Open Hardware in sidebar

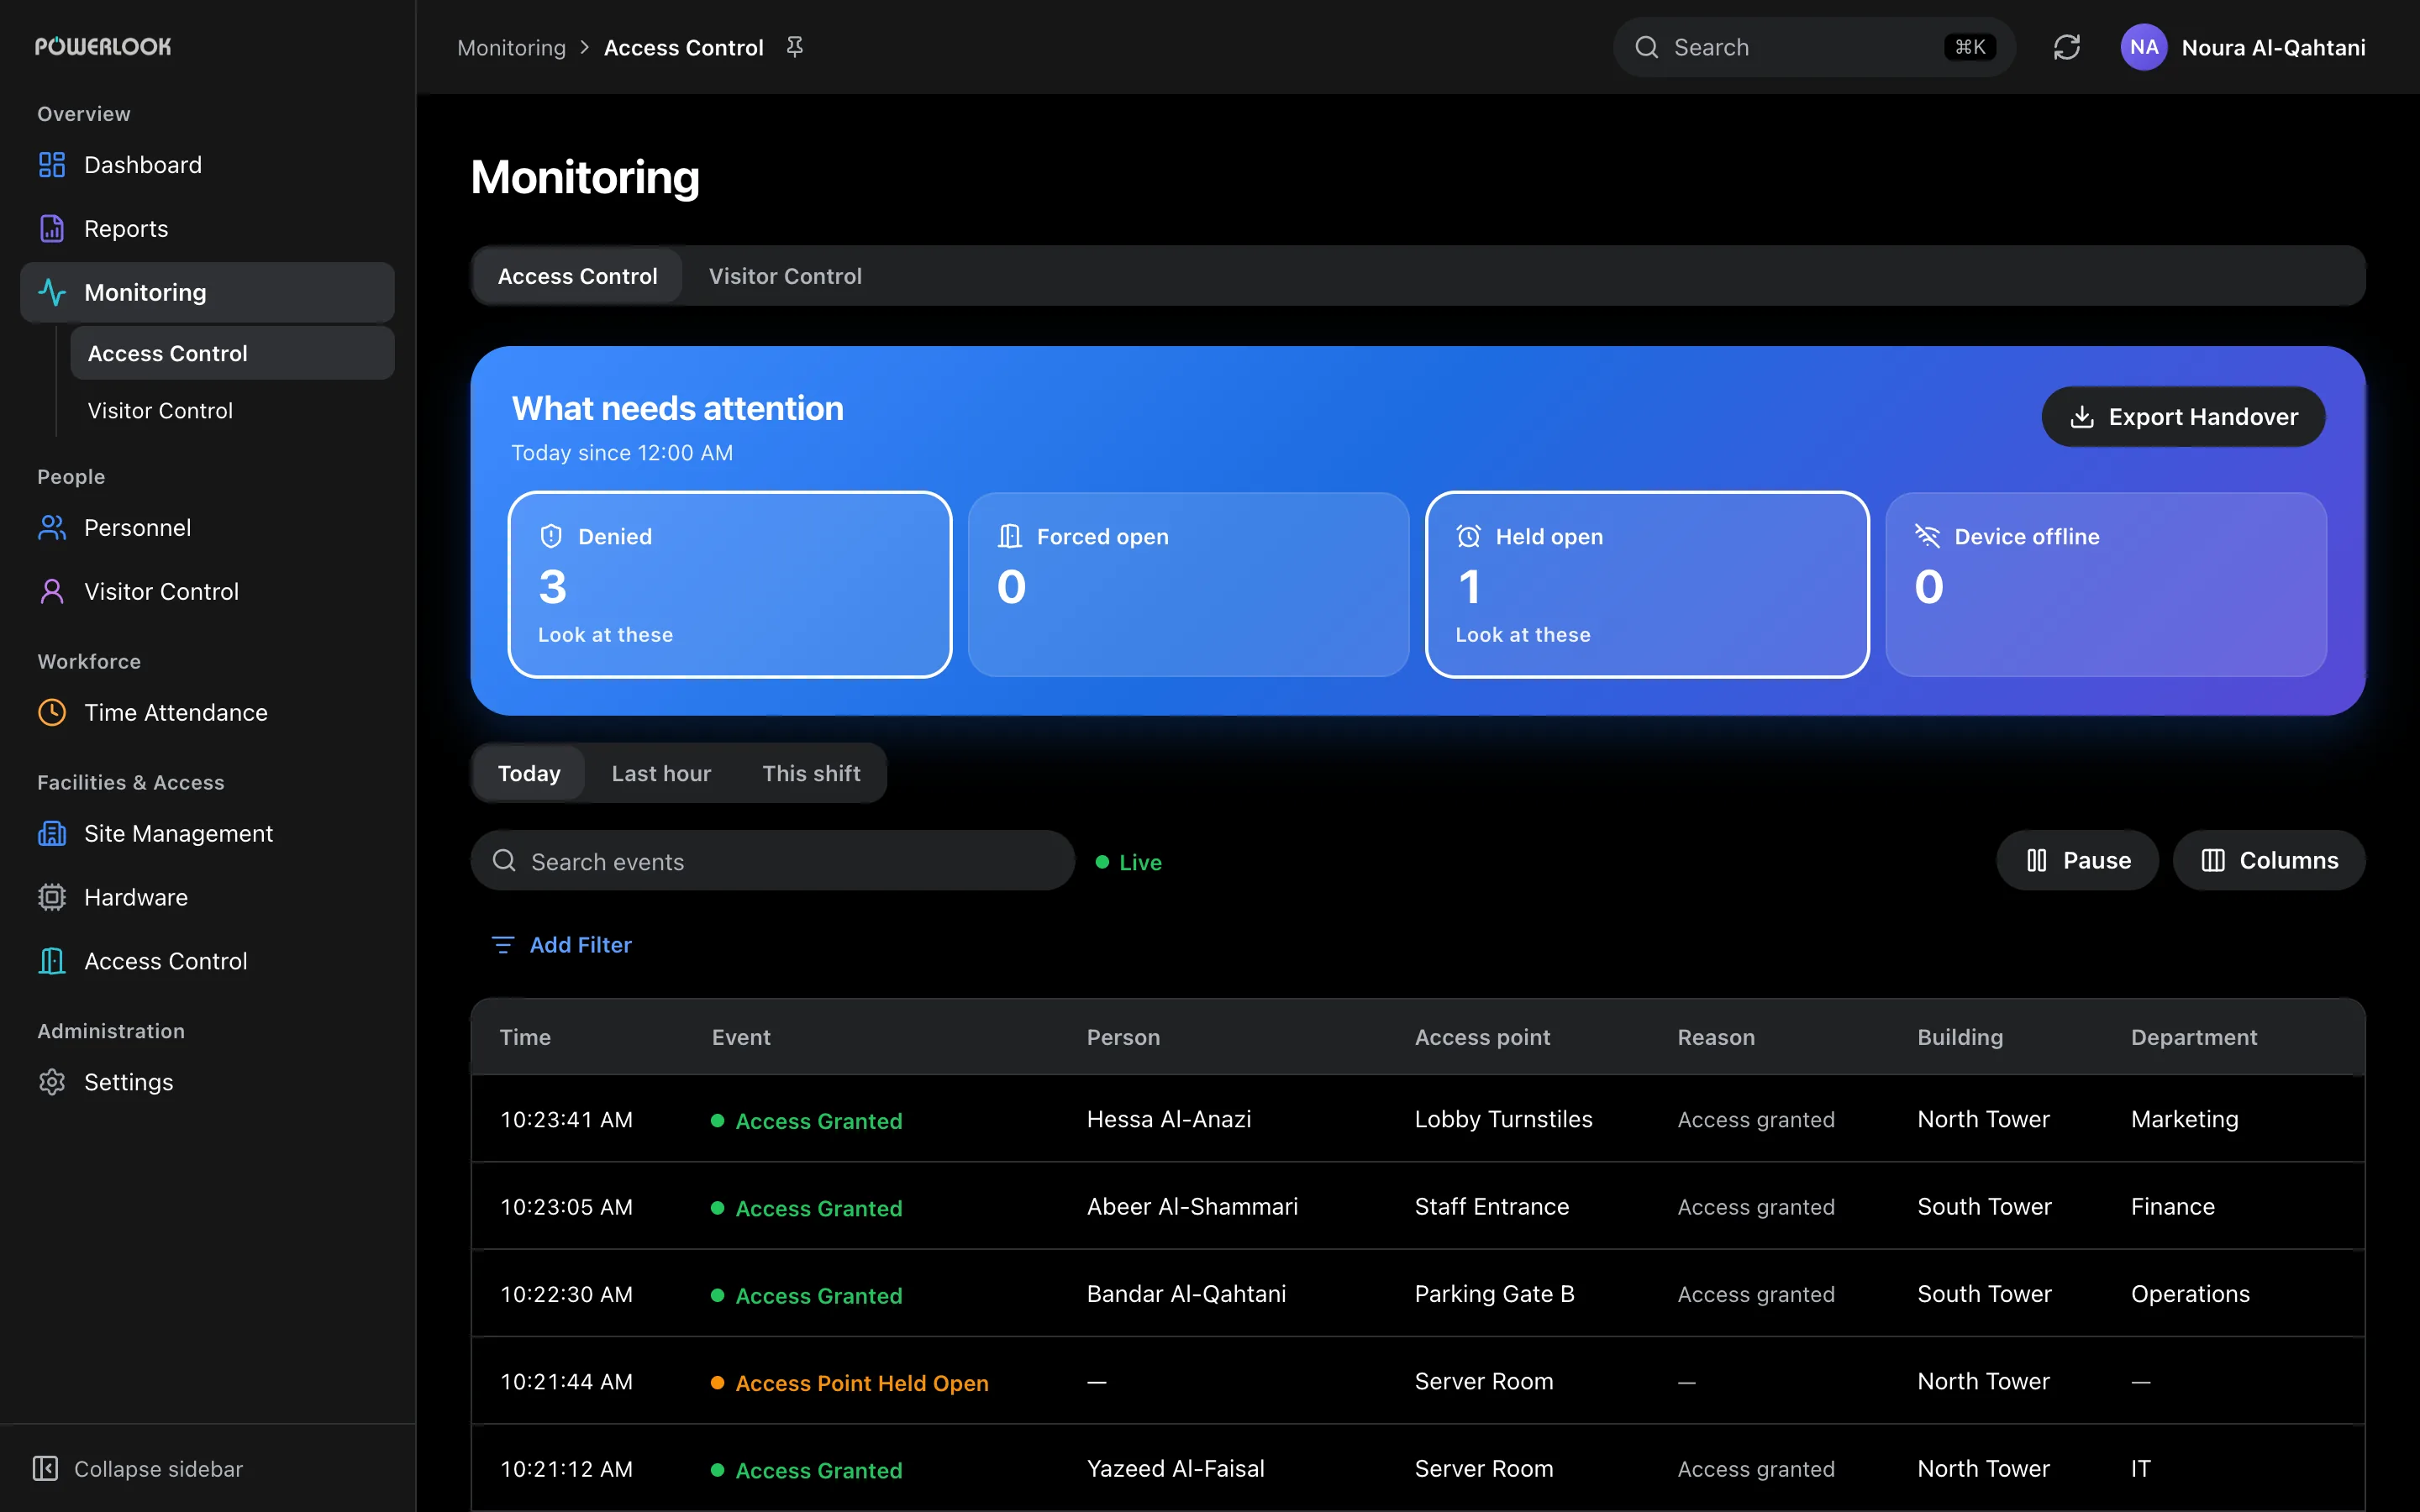coord(207,898)
